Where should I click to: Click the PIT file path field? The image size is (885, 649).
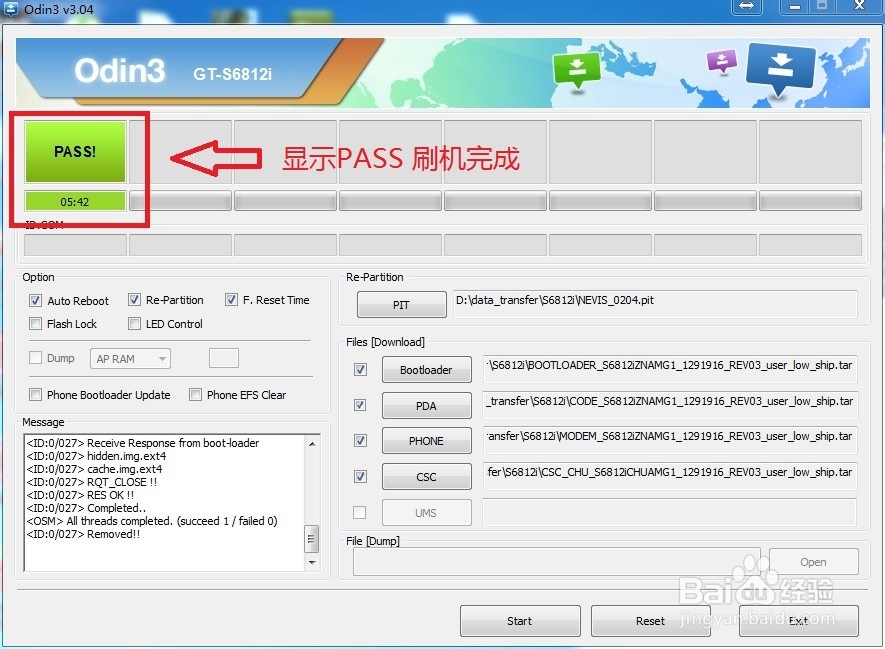655,304
